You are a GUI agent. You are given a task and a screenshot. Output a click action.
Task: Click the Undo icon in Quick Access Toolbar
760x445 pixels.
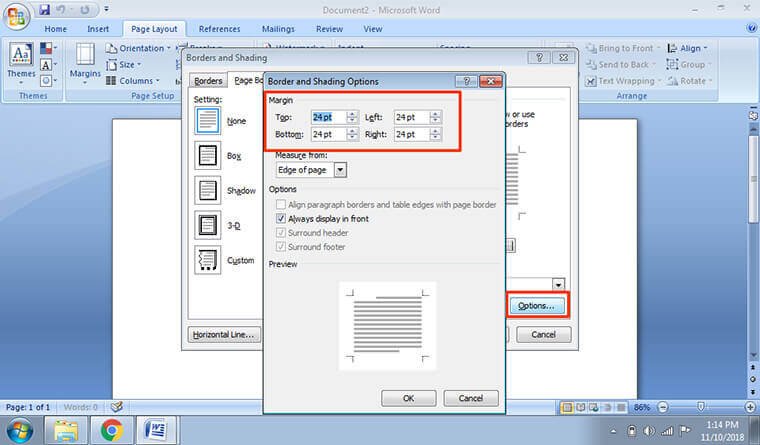[61, 10]
